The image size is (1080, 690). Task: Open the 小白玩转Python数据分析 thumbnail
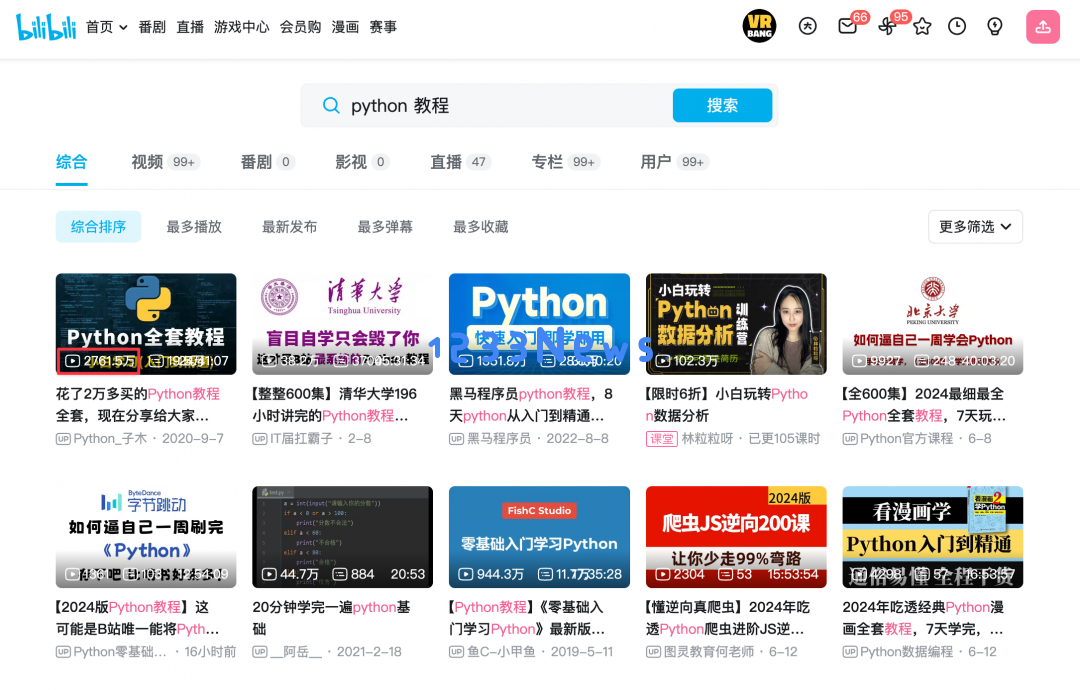(x=736, y=324)
